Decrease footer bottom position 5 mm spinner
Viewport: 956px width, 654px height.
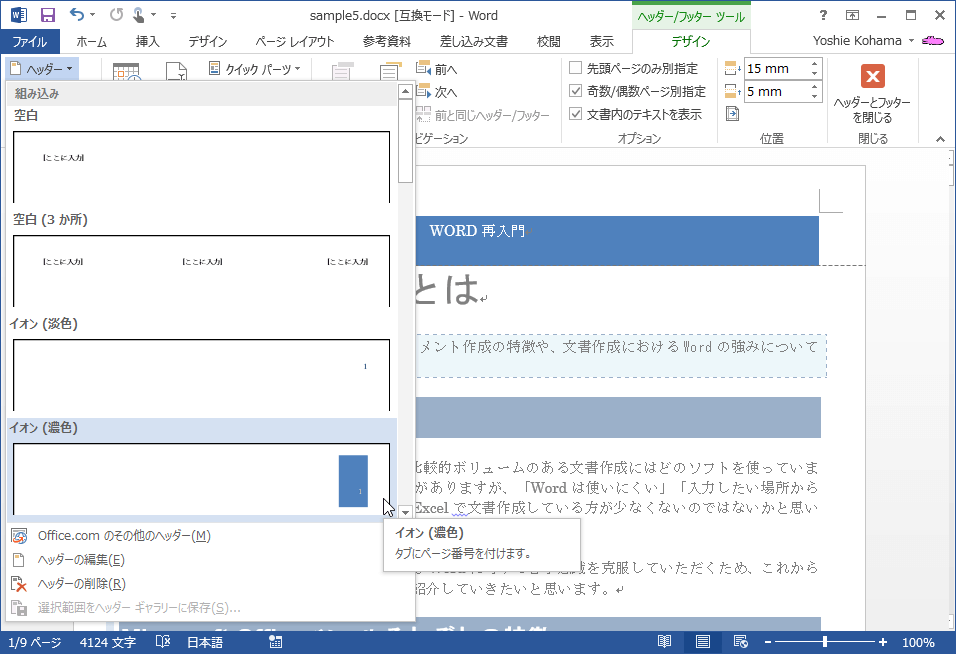[x=815, y=97]
